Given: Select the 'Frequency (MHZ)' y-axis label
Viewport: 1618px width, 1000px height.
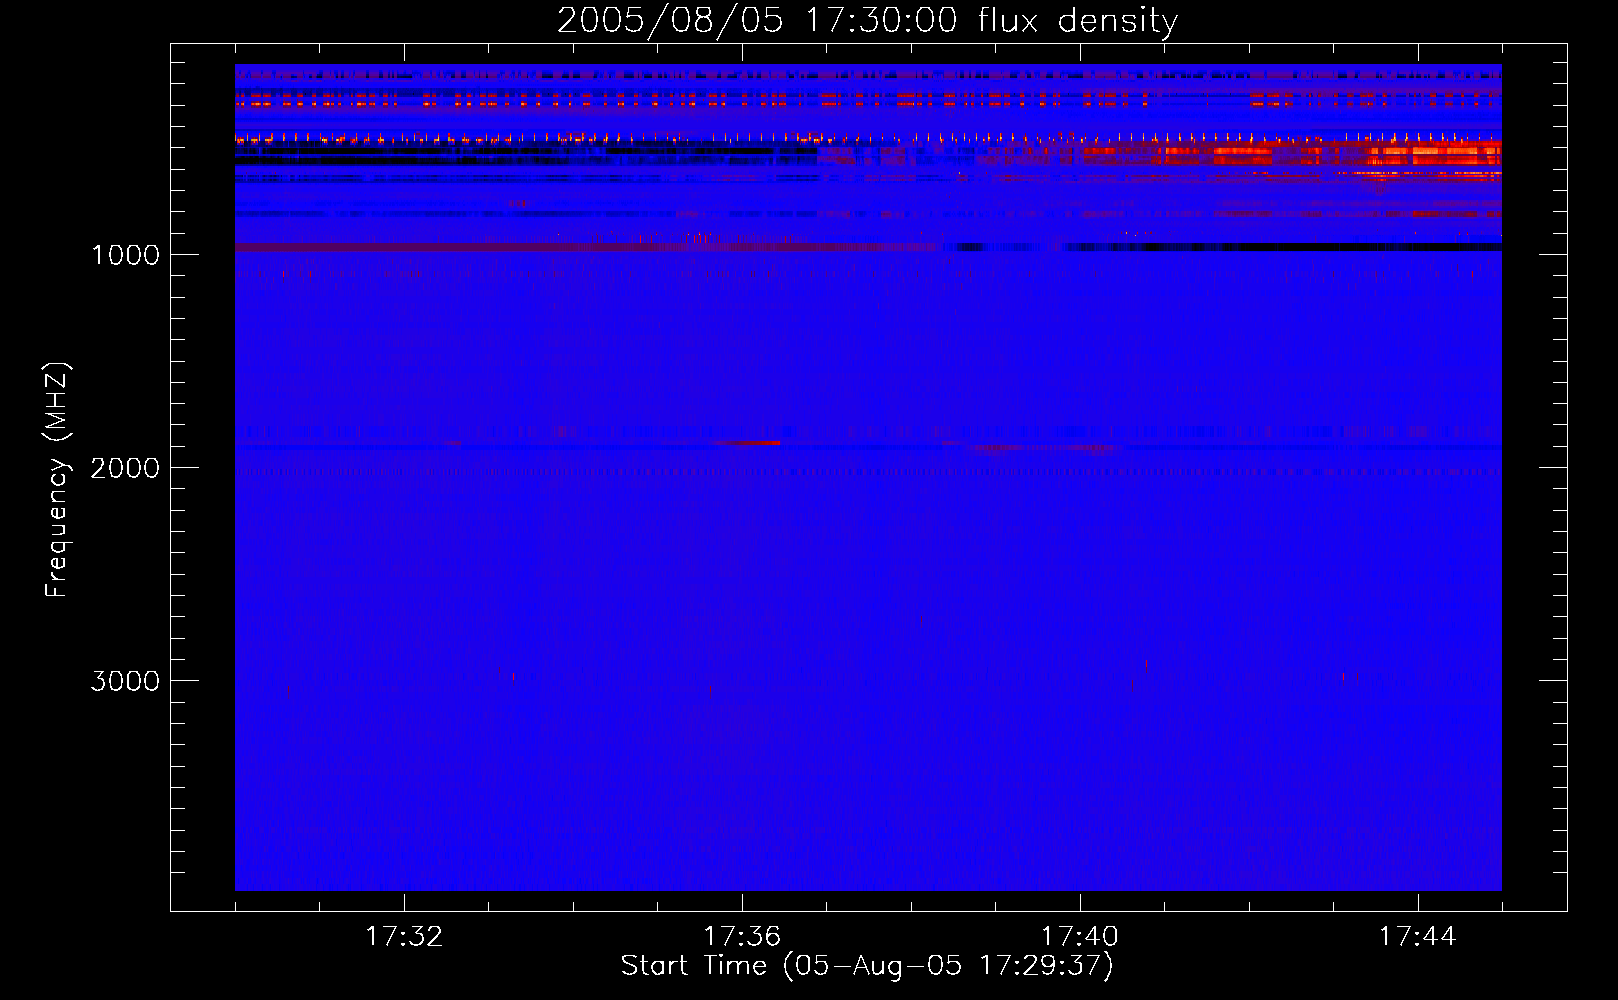Looking at the screenshot, I should pos(57,480).
